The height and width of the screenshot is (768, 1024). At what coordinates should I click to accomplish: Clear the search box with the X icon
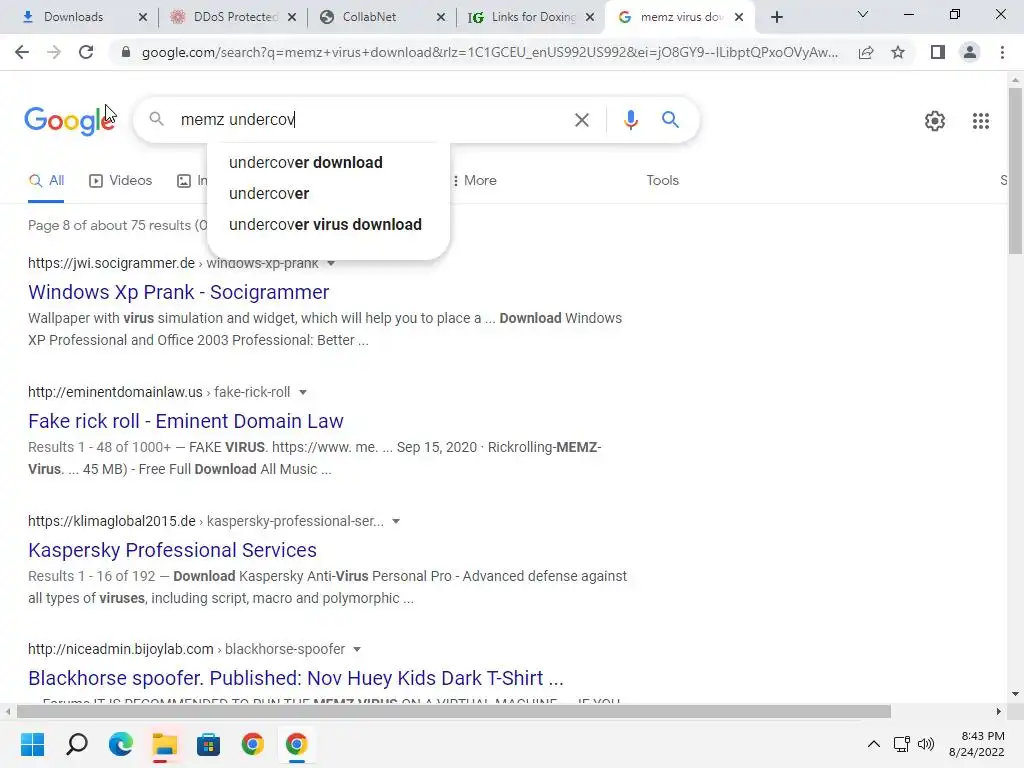[581, 120]
